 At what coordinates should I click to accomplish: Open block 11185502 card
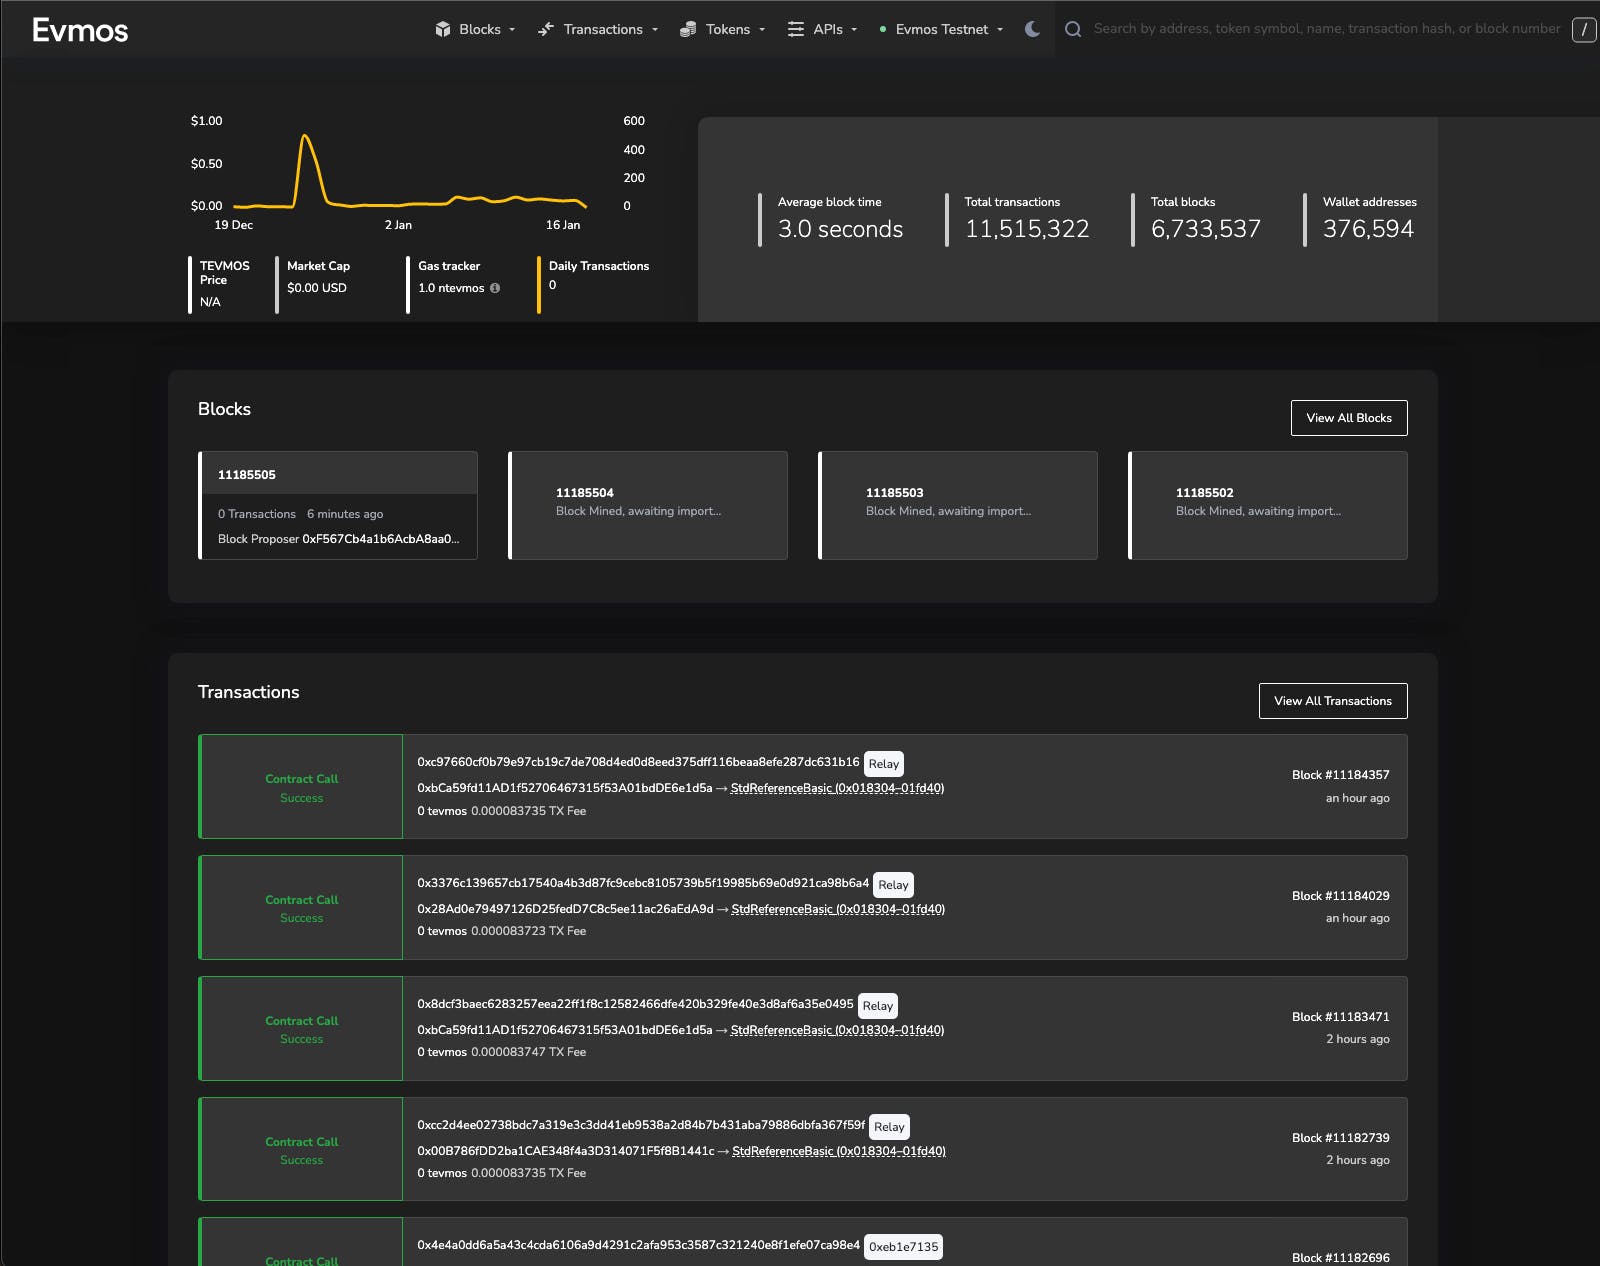point(1268,505)
